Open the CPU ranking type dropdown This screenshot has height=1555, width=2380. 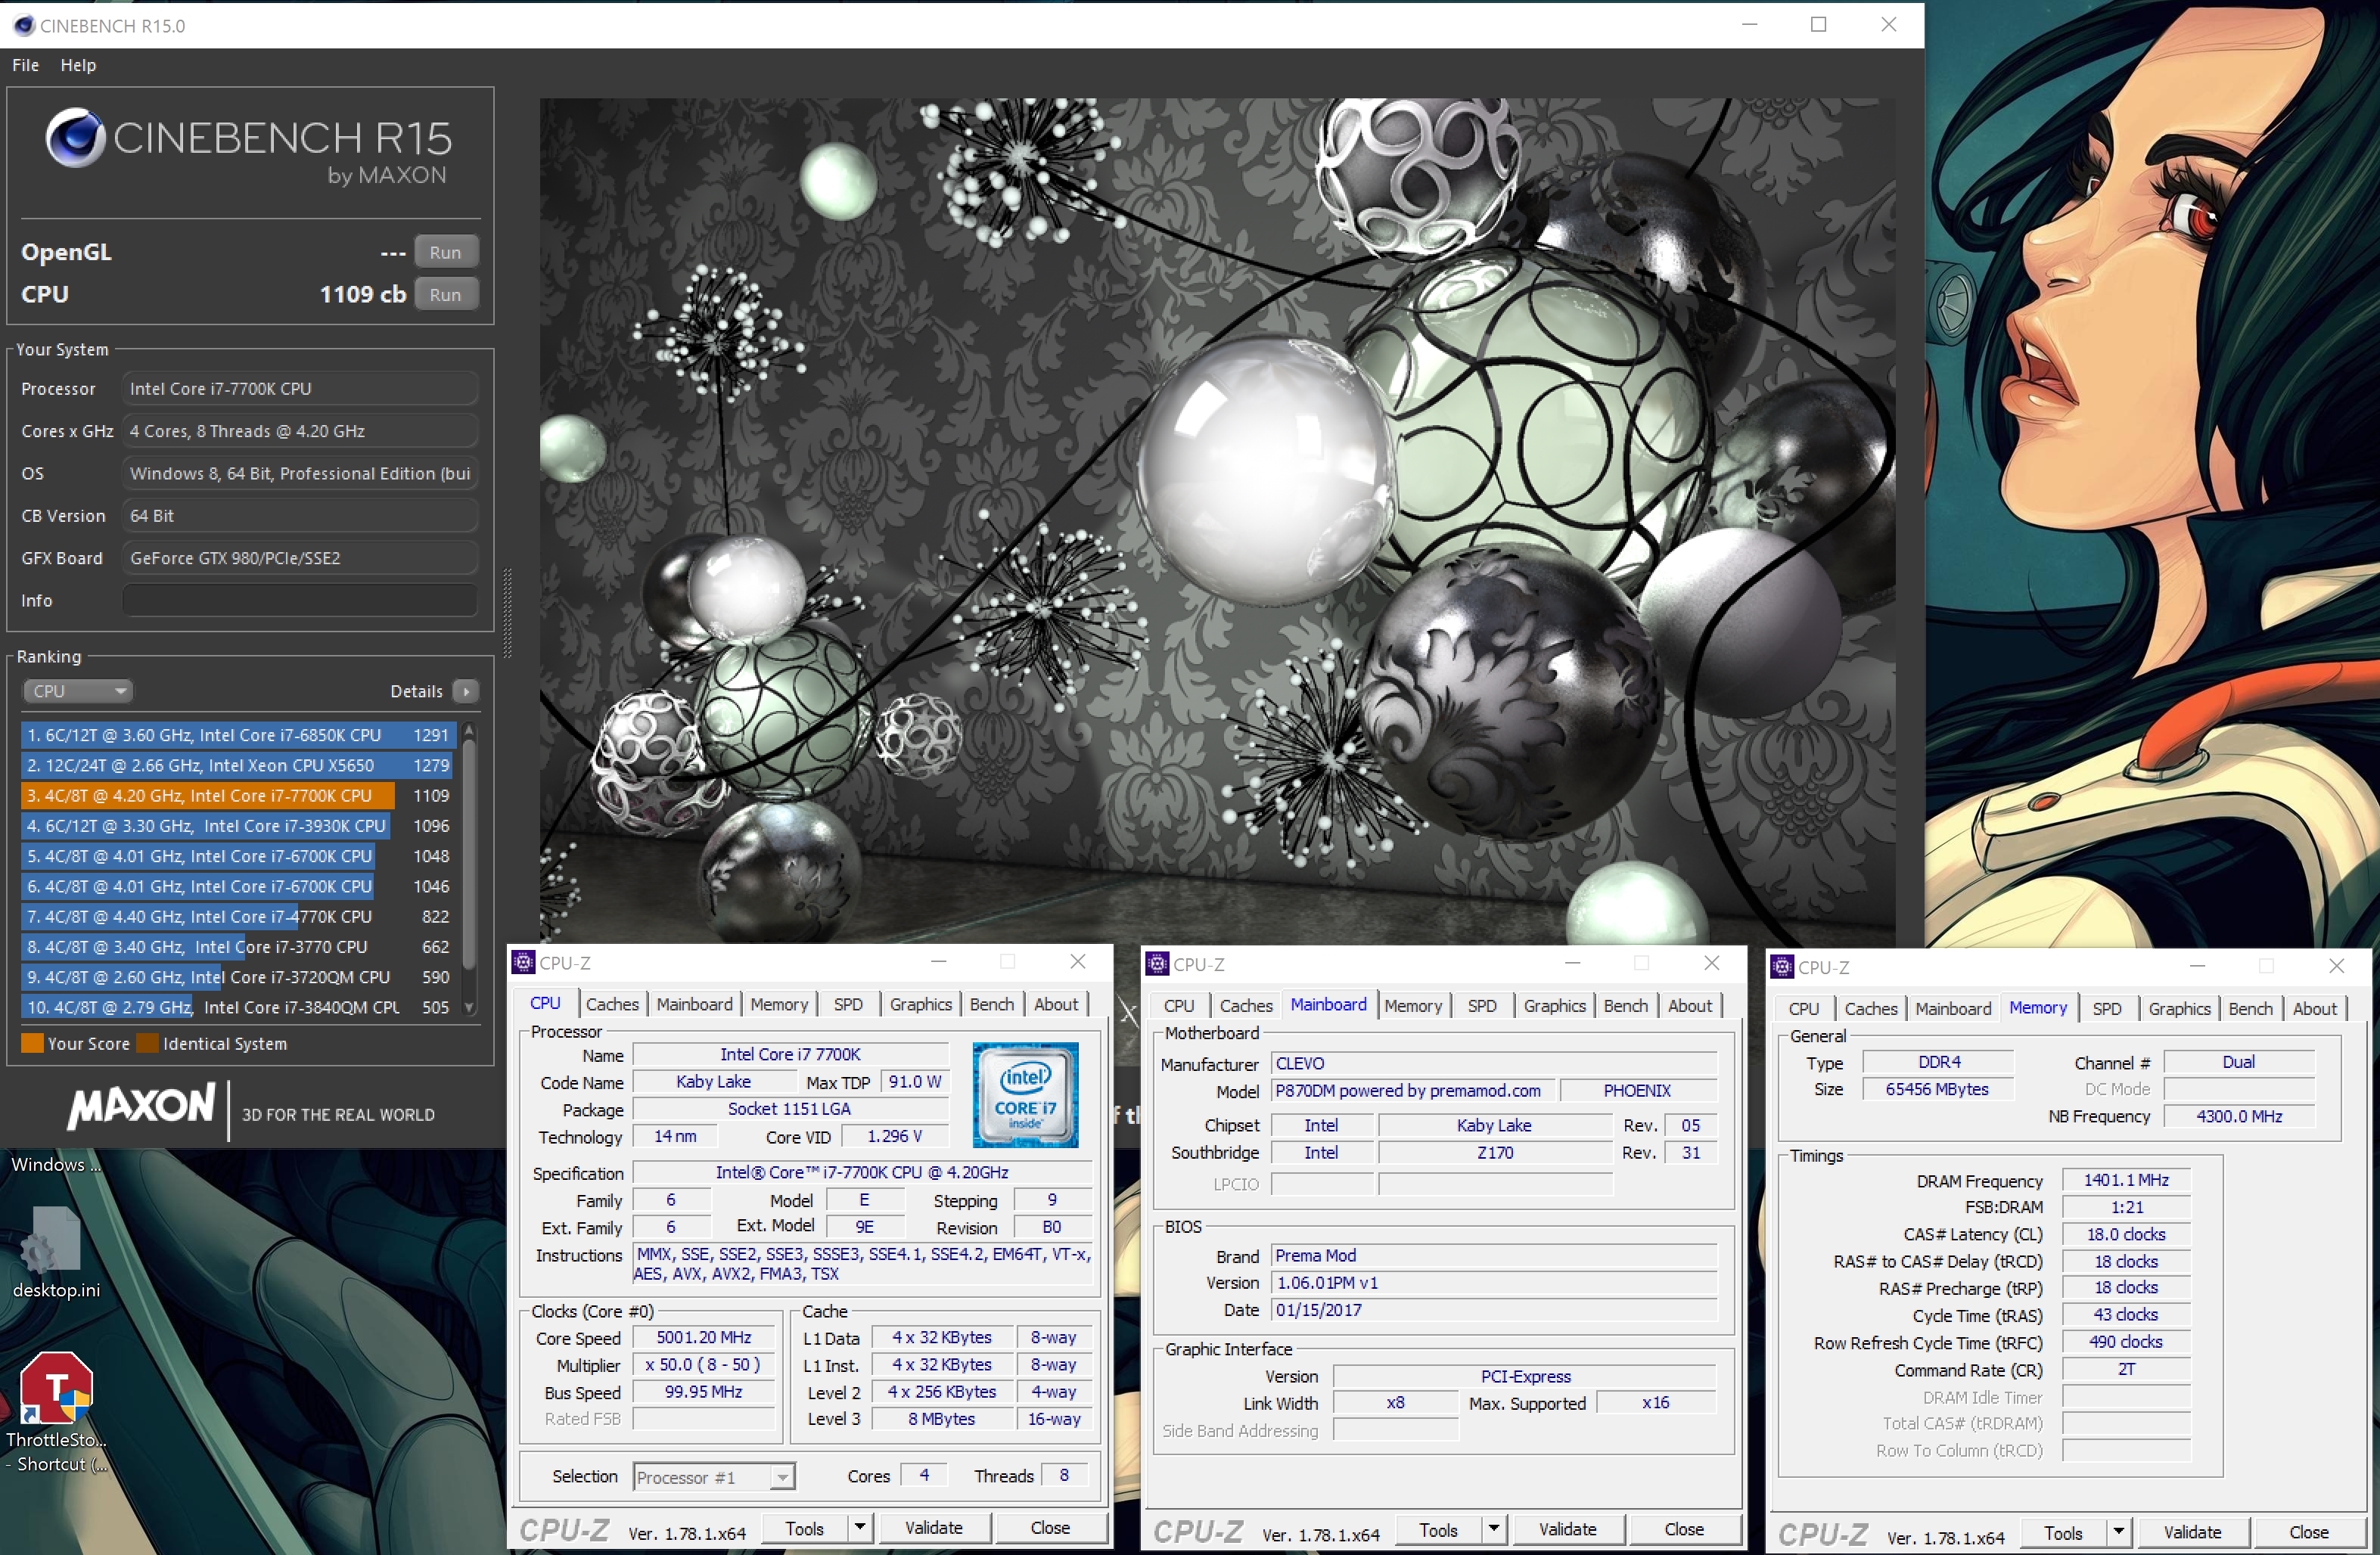78,691
